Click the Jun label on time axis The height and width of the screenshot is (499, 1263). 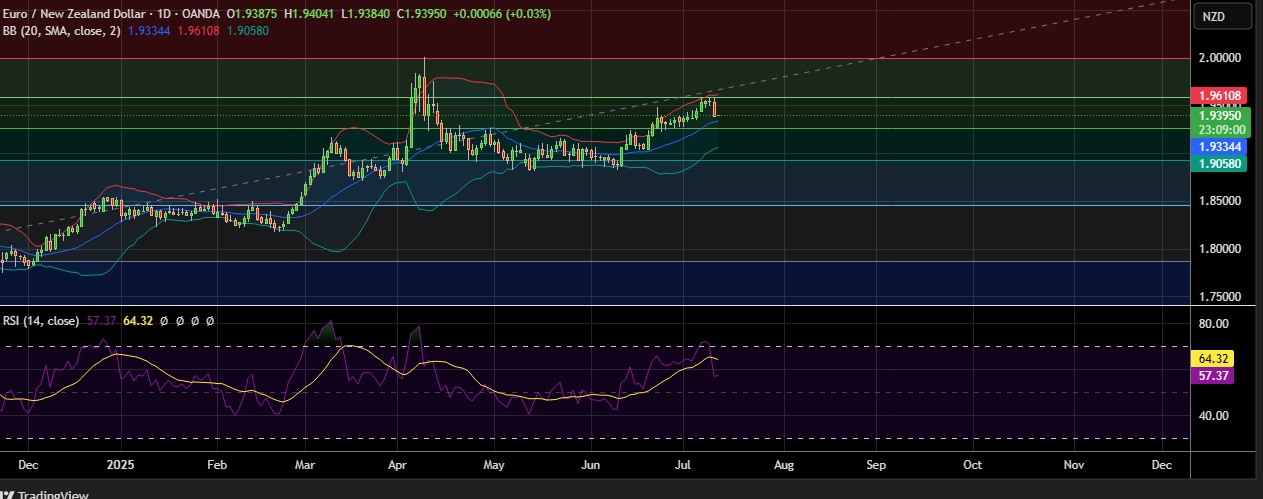click(x=591, y=465)
